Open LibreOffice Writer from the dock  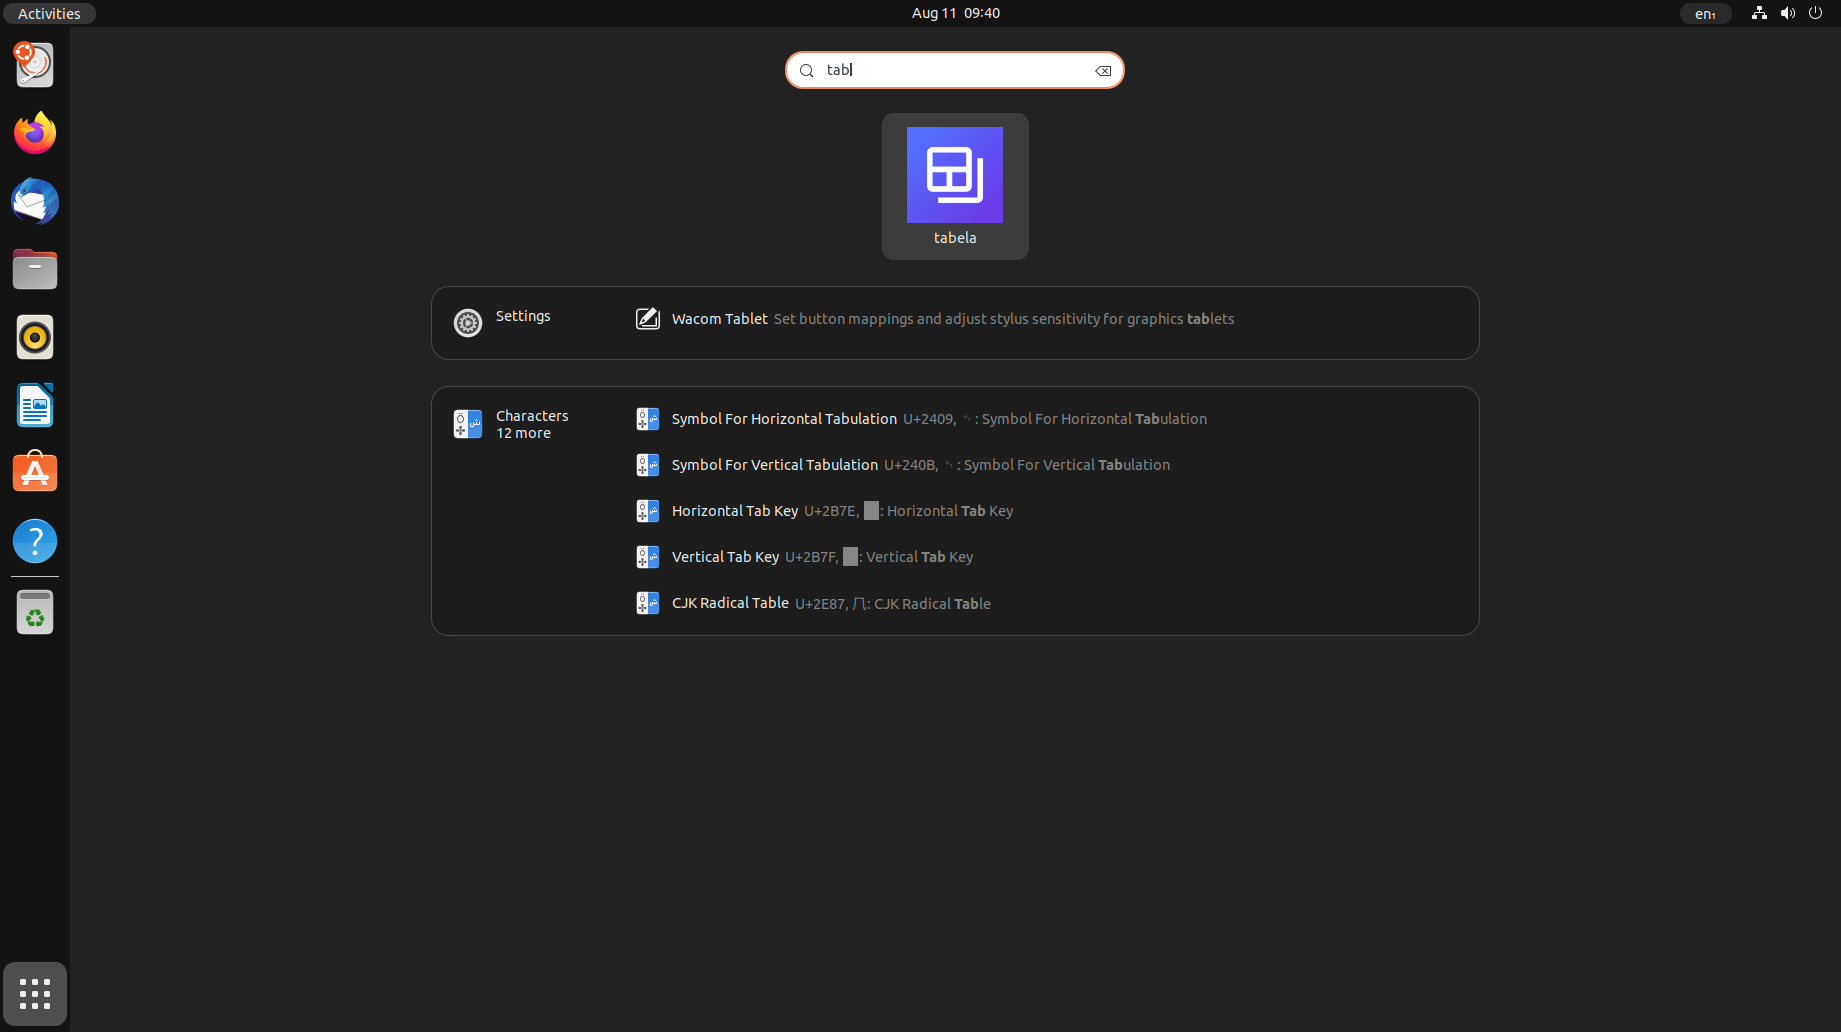point(34,405)
